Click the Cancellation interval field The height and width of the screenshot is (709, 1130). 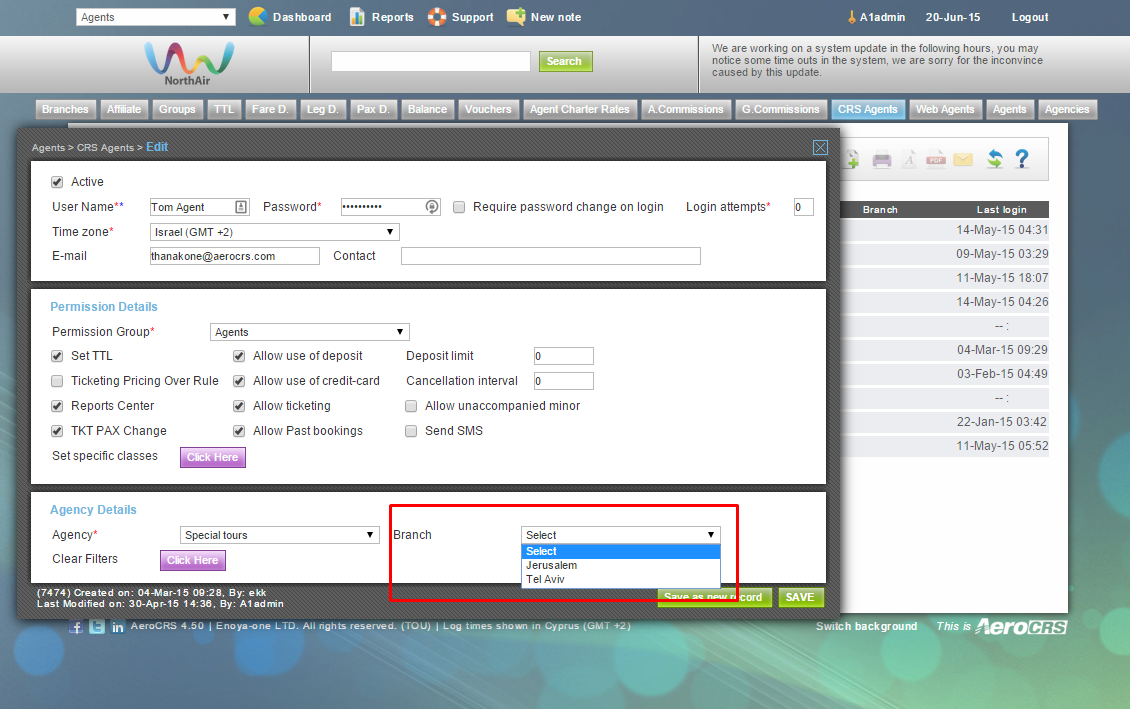(564, 381)
